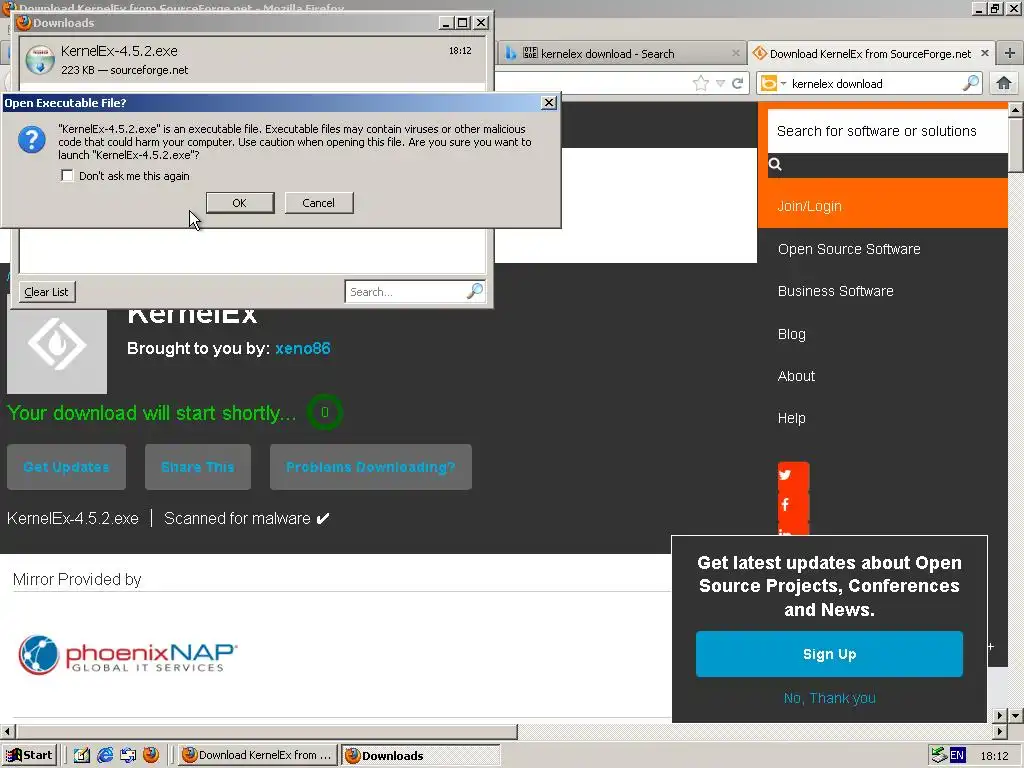This screenshot has height=768, width=1024.
Task: Select the KernelEx-4.5.2.exe download entry icon
Action: pyautogui.click(x=40, y=60)
